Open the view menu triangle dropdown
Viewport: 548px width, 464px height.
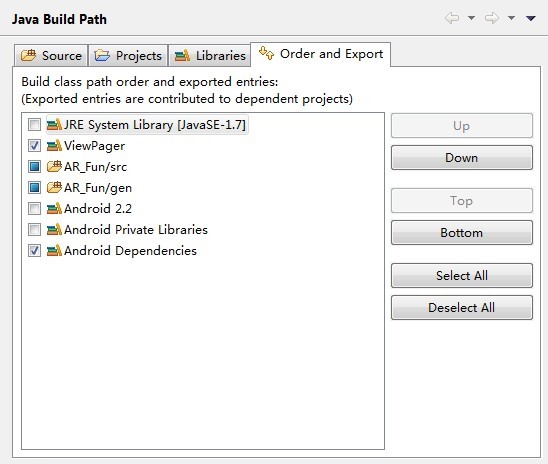pos(531,18)
